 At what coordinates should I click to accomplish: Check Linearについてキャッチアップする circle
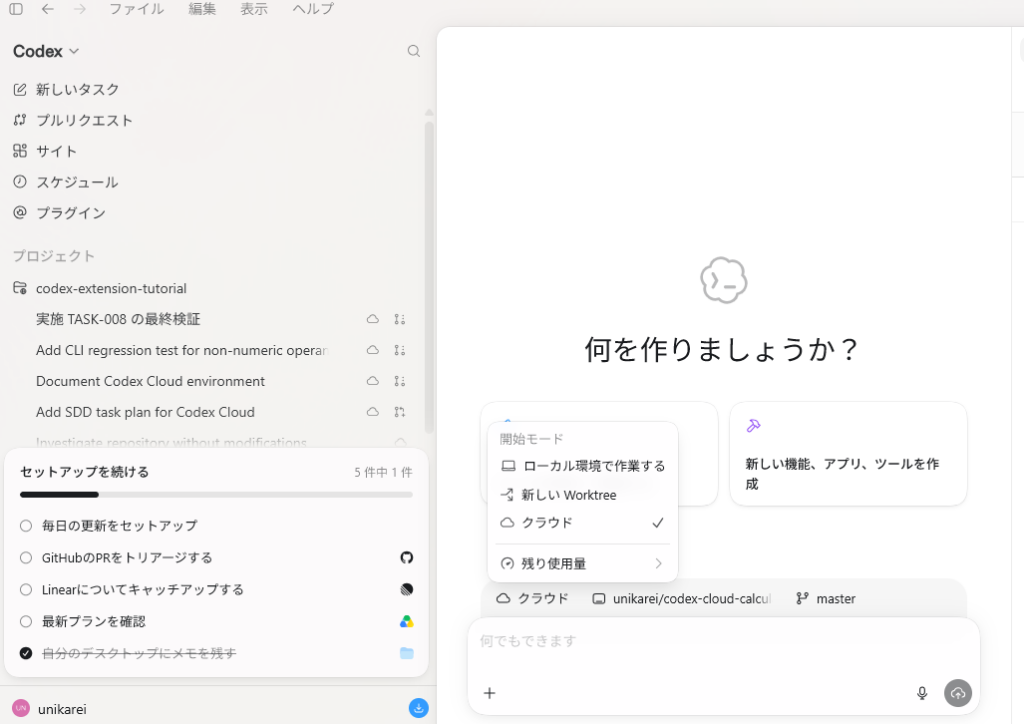(25, 590)
